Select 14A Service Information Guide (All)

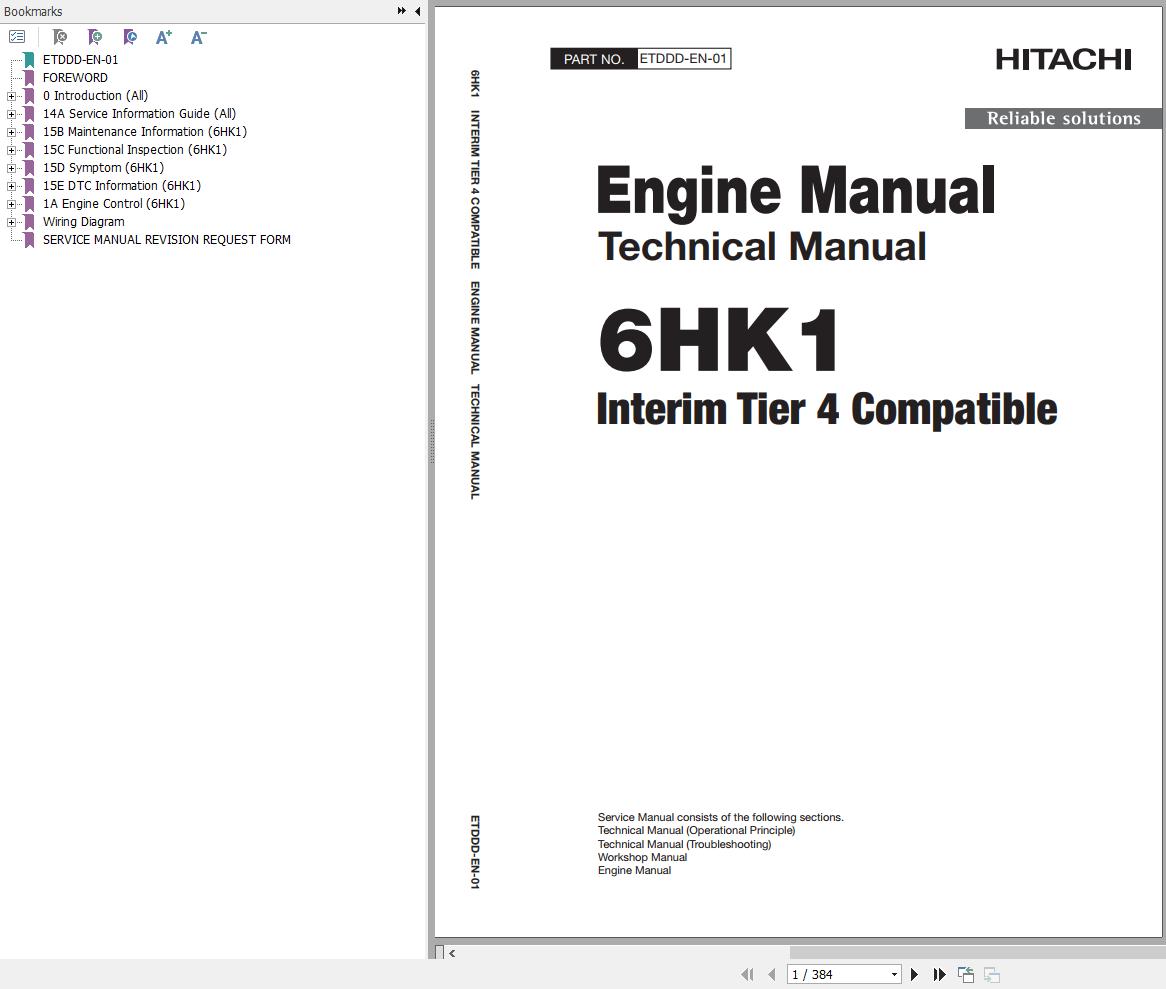139,114
